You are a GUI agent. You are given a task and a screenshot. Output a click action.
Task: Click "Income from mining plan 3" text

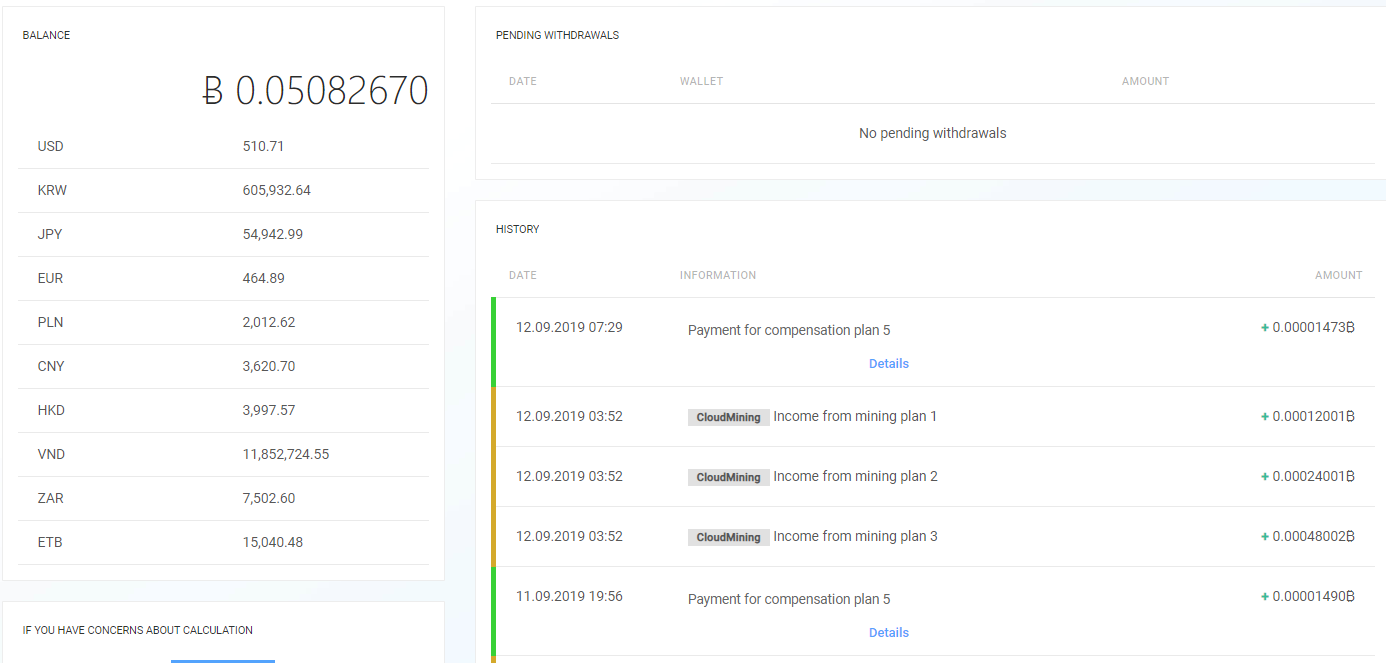[x=855, y=536]
